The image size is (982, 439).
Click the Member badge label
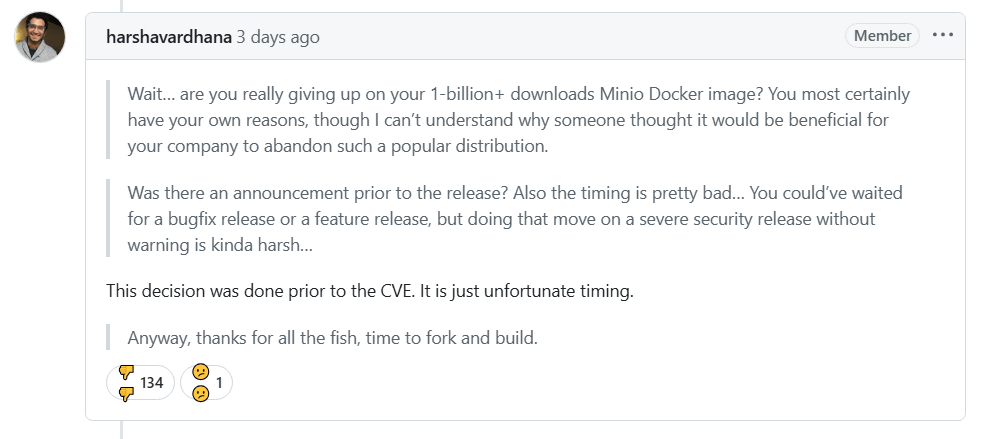(882, 36)
